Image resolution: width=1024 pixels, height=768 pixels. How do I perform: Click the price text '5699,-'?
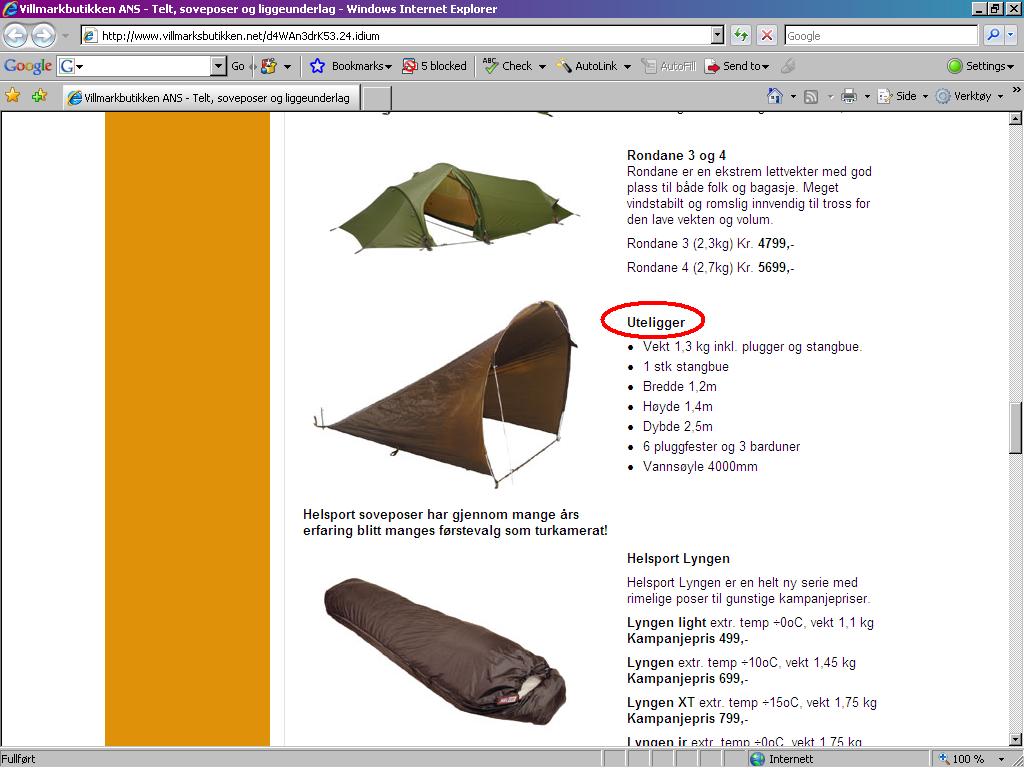click(776, 268)
